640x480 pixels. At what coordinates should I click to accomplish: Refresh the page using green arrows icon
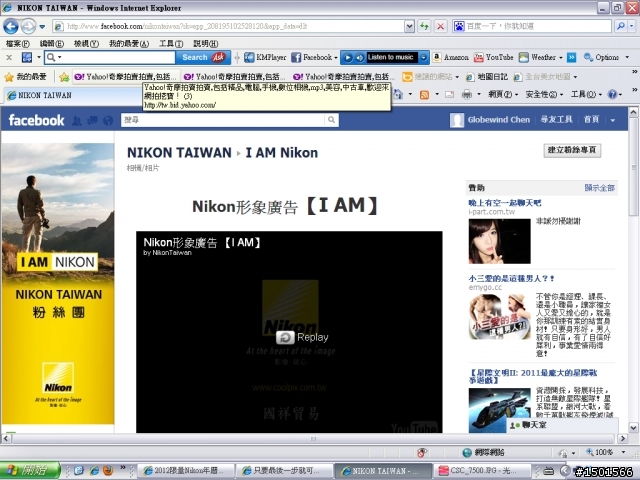[424, 27]
